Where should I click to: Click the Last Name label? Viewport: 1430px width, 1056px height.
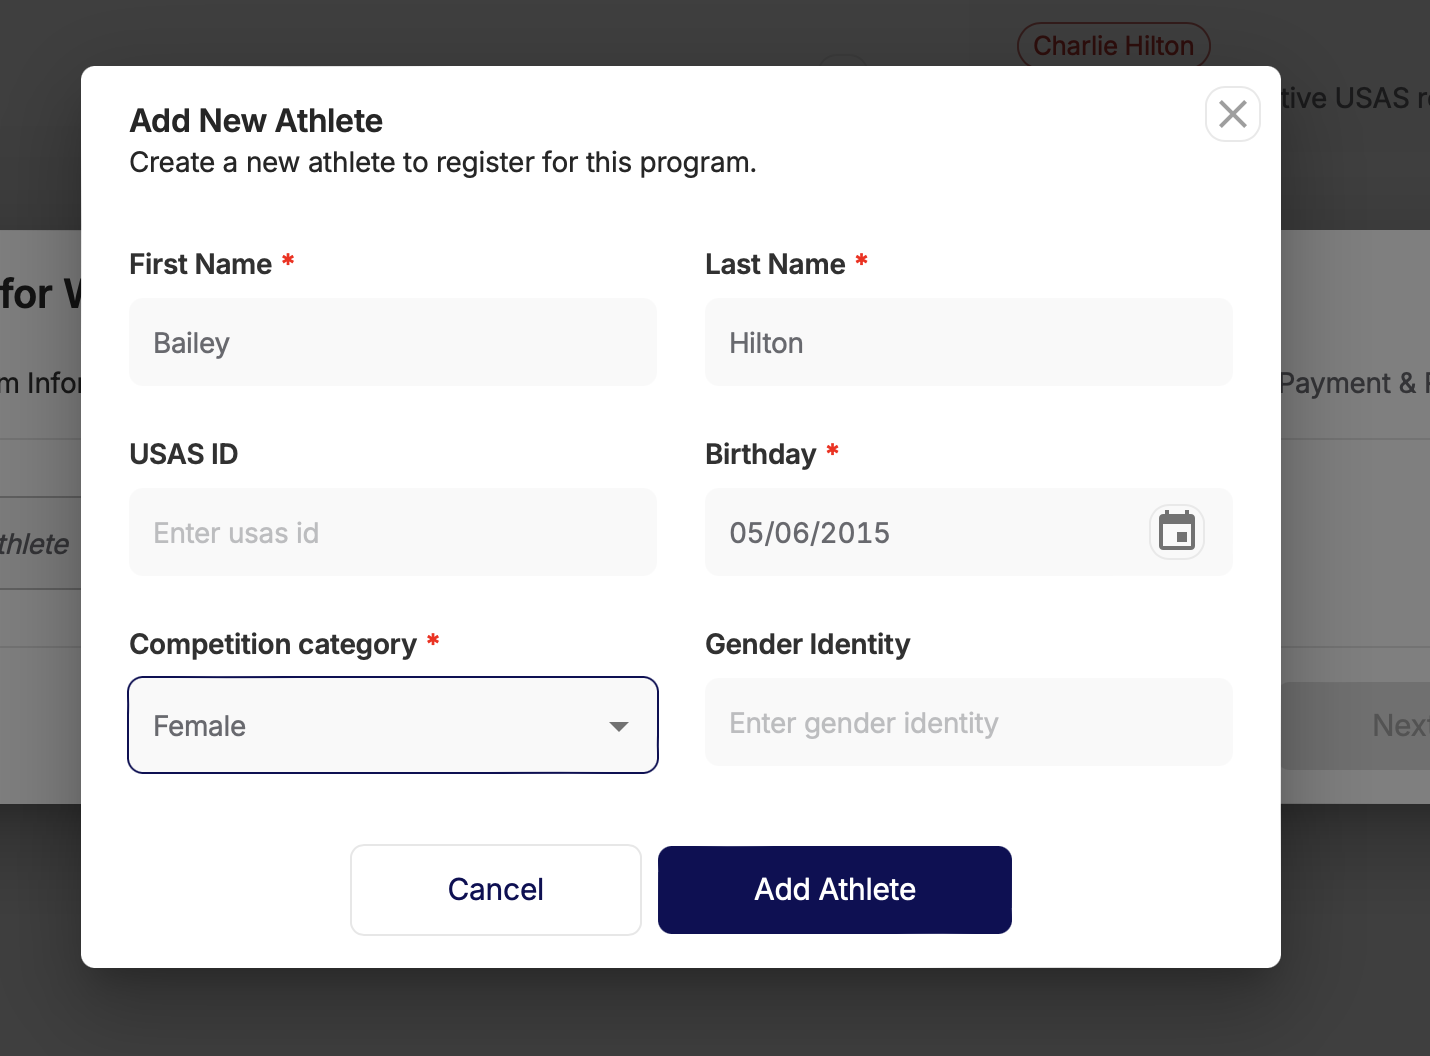(775, 264)
